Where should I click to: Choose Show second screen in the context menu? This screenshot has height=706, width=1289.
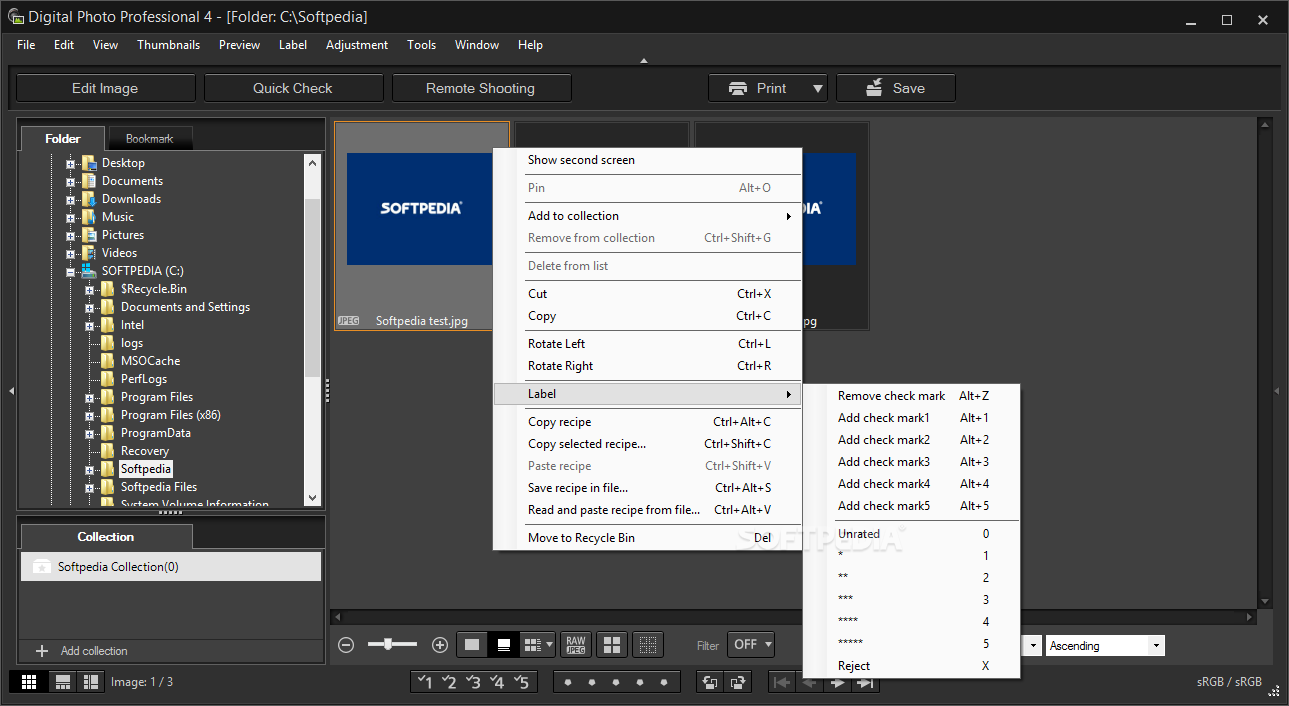[x=648, y=160]
